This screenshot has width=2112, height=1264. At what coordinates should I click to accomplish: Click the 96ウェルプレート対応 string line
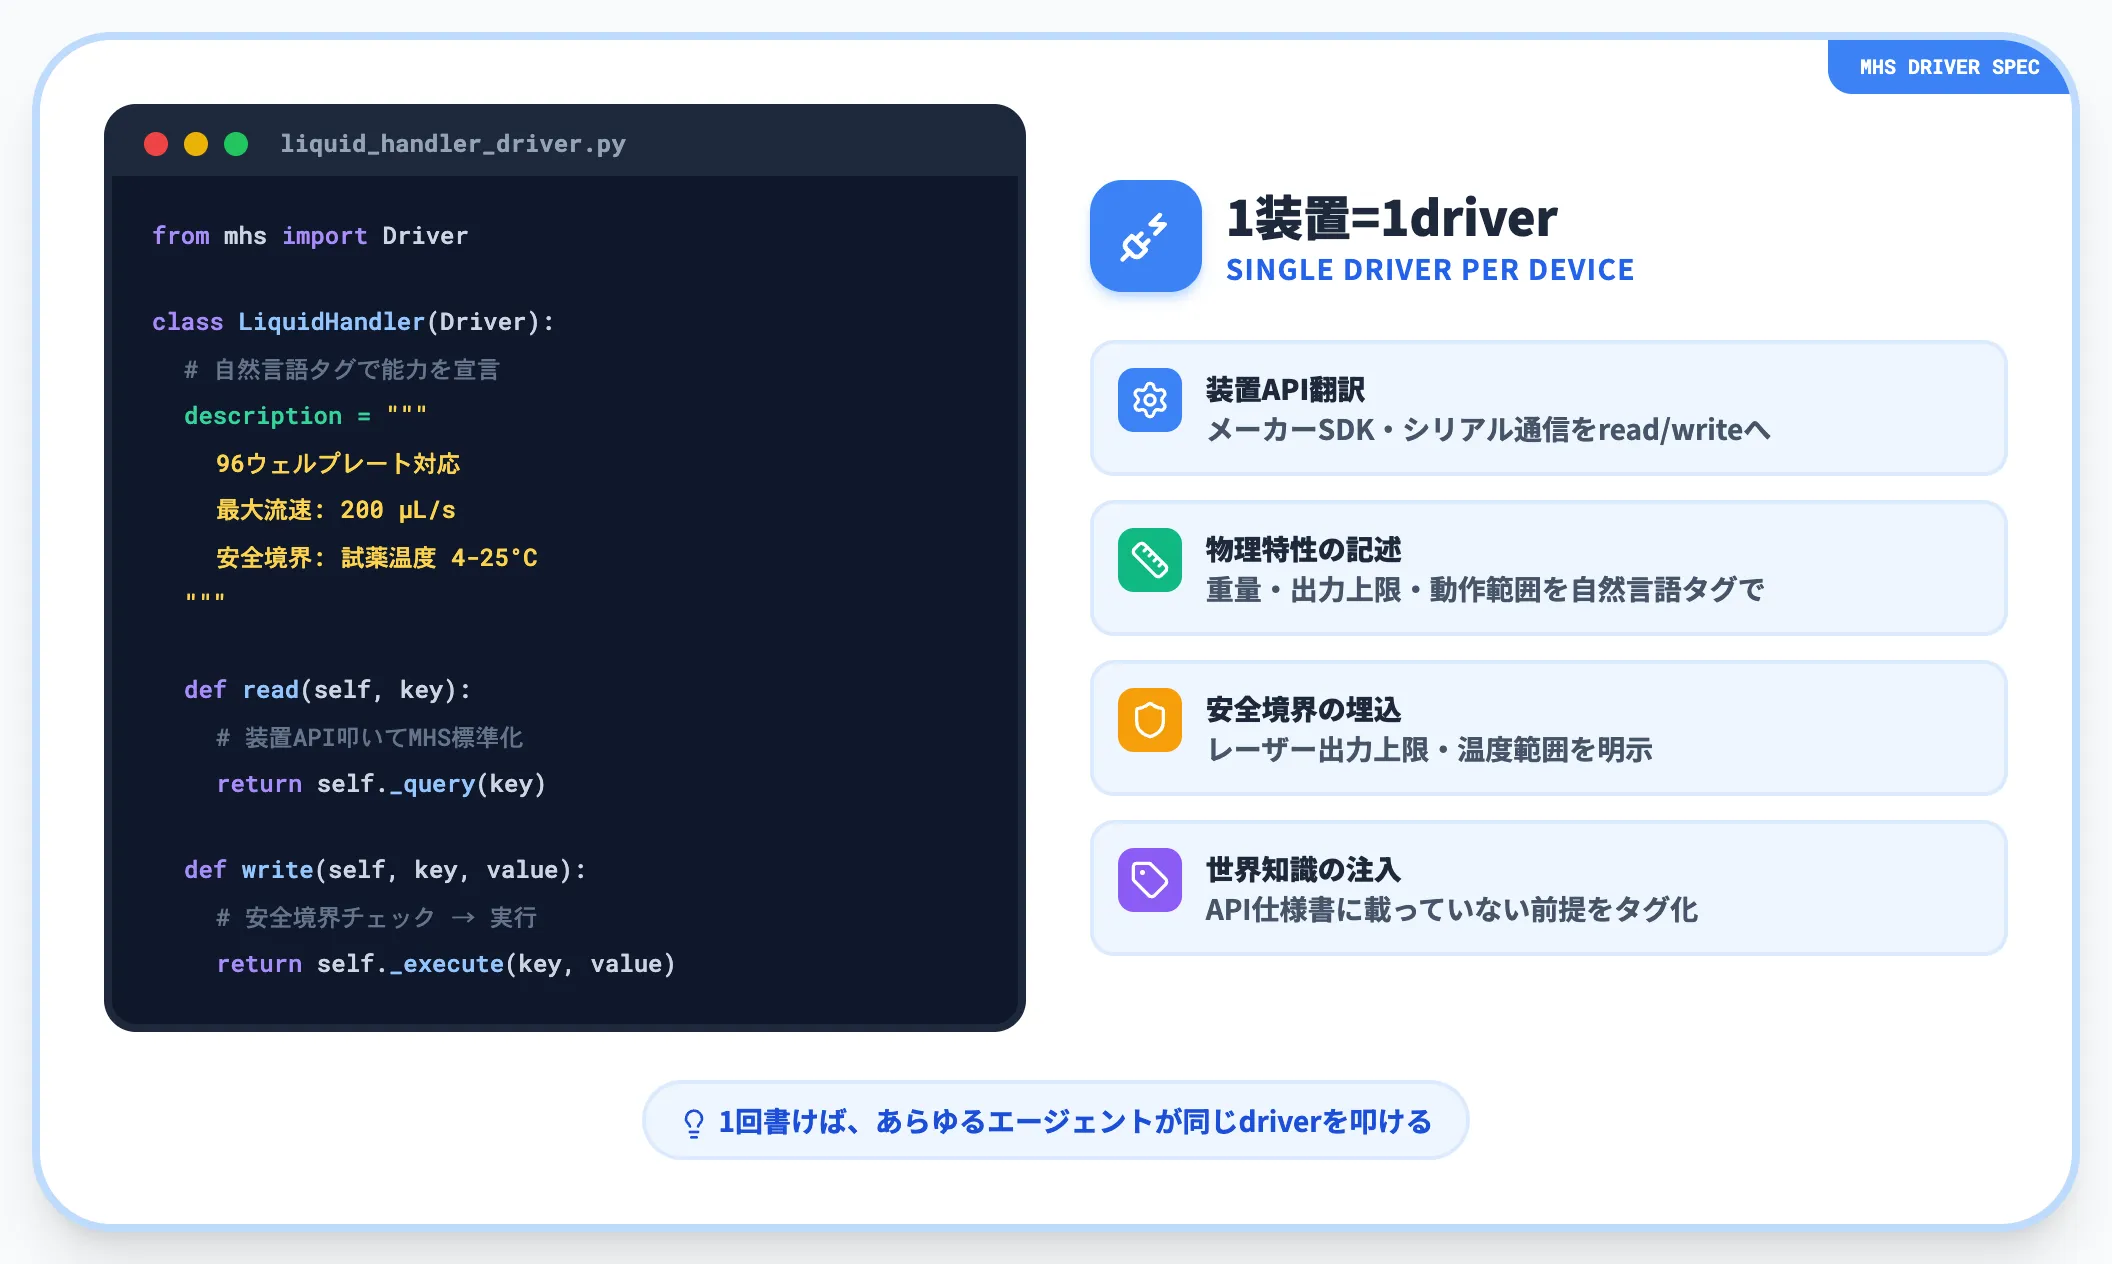[338, 463]
